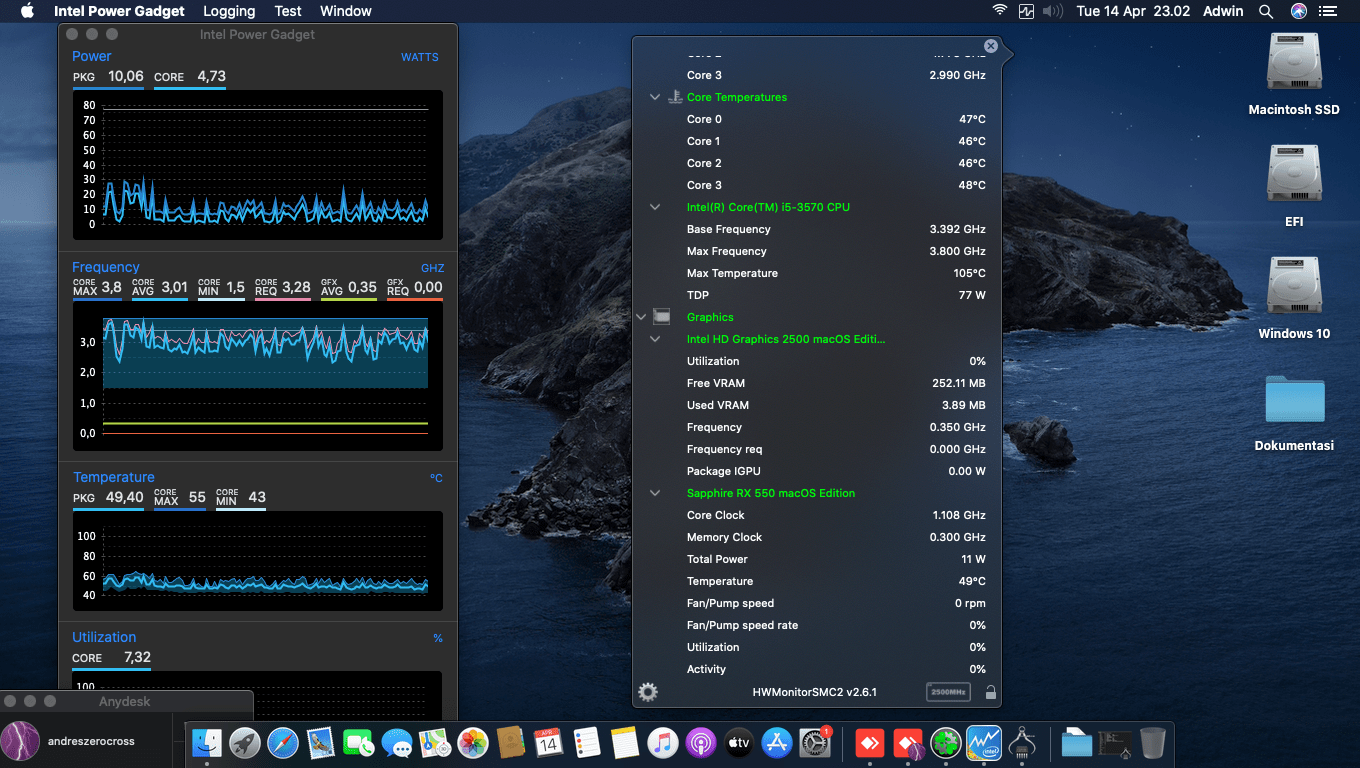Click the Intel Power Gadget dock icon
The width and height of the screenshot is (1360, 768).
point(983,743)
